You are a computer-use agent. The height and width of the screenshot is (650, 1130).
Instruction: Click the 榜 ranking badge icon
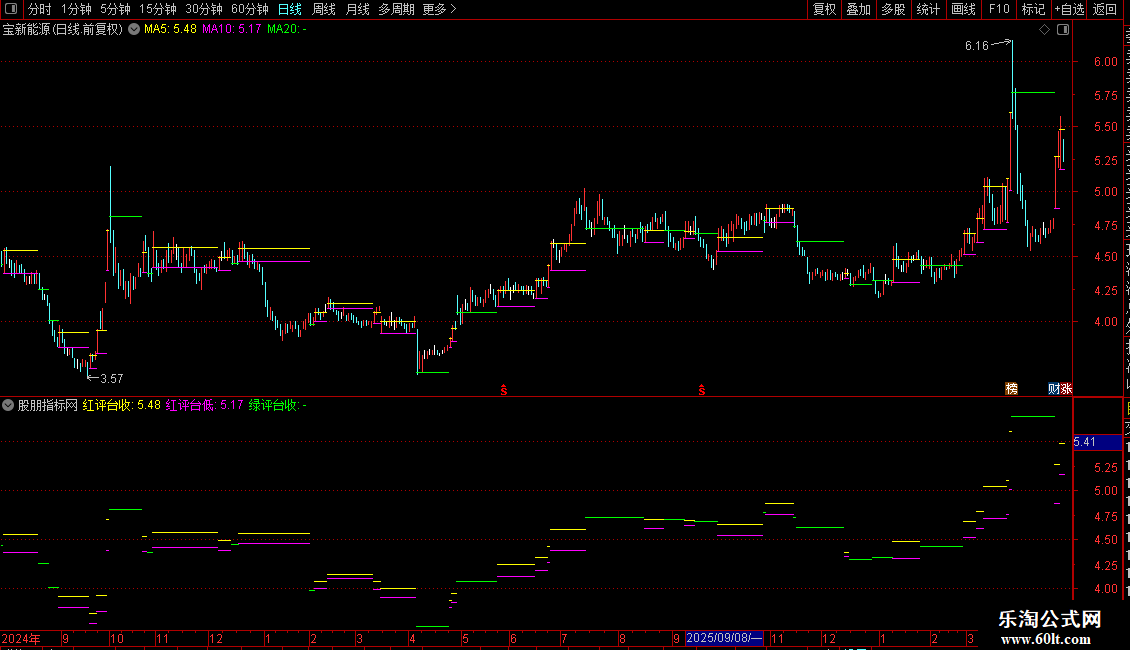[1012, 389]
